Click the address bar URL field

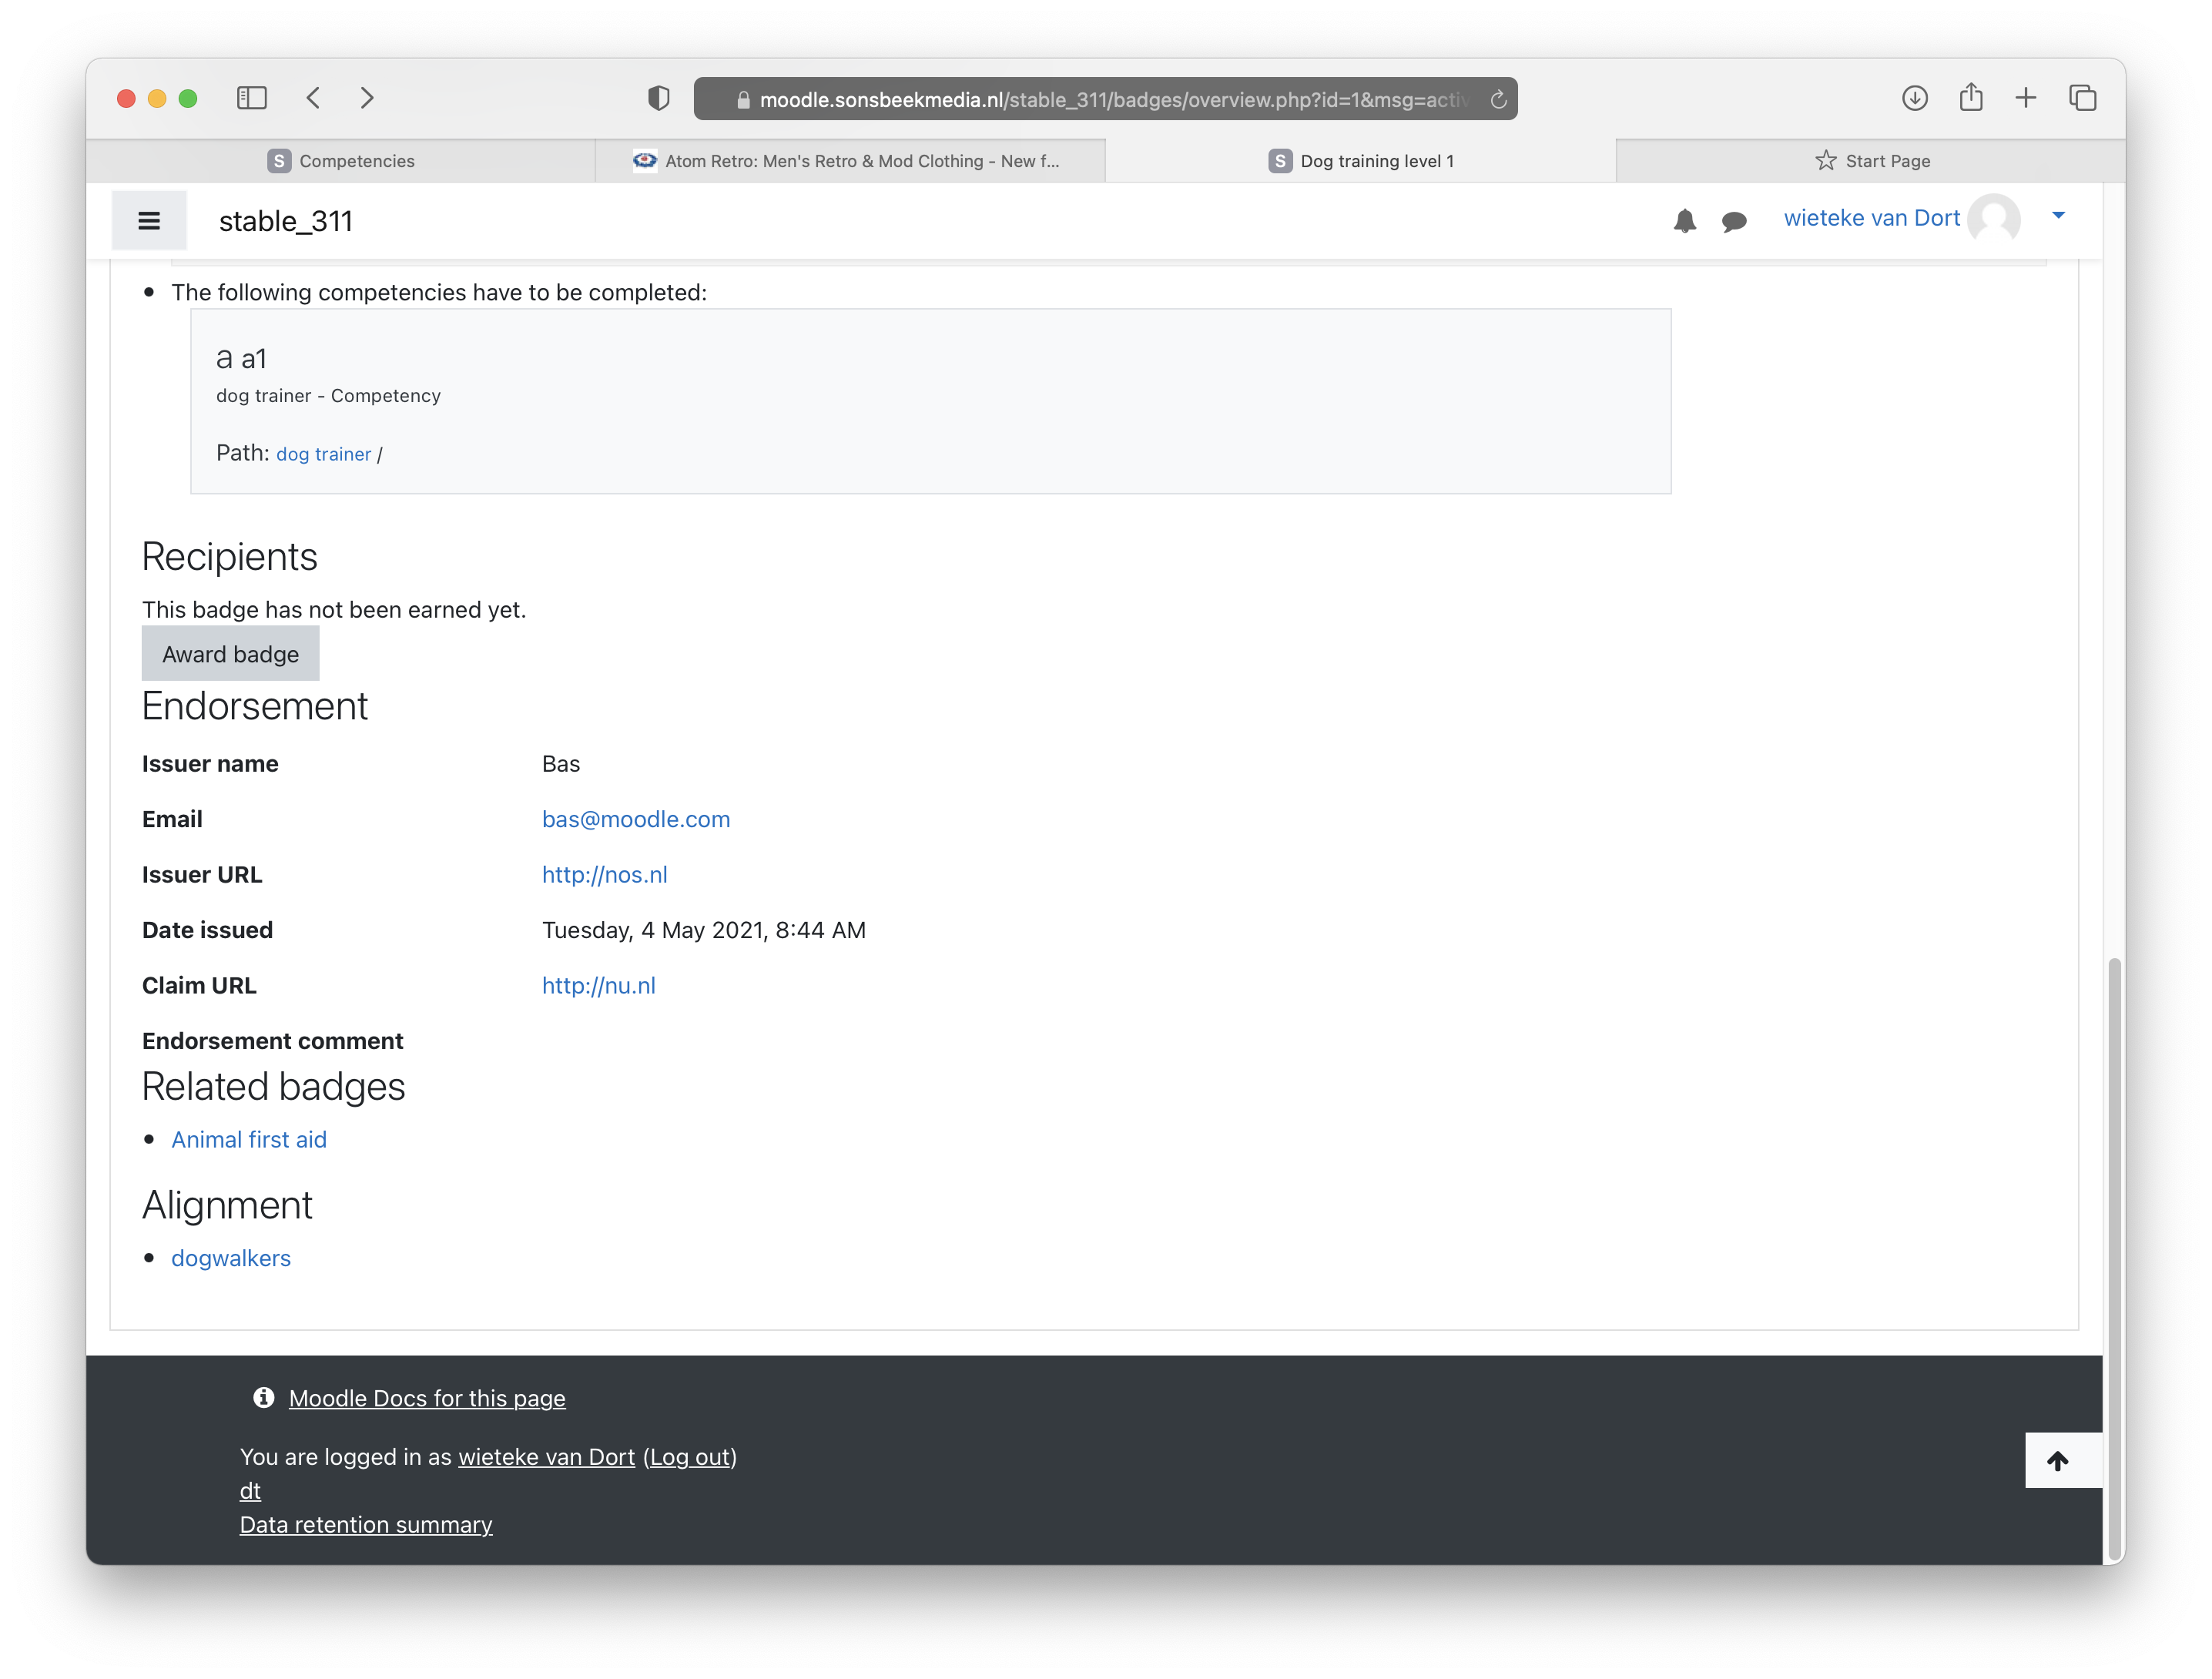1105,99
